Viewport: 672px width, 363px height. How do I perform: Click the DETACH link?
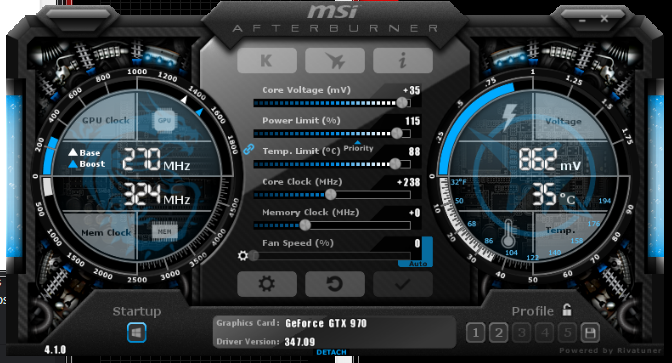(x=331, y=352)
